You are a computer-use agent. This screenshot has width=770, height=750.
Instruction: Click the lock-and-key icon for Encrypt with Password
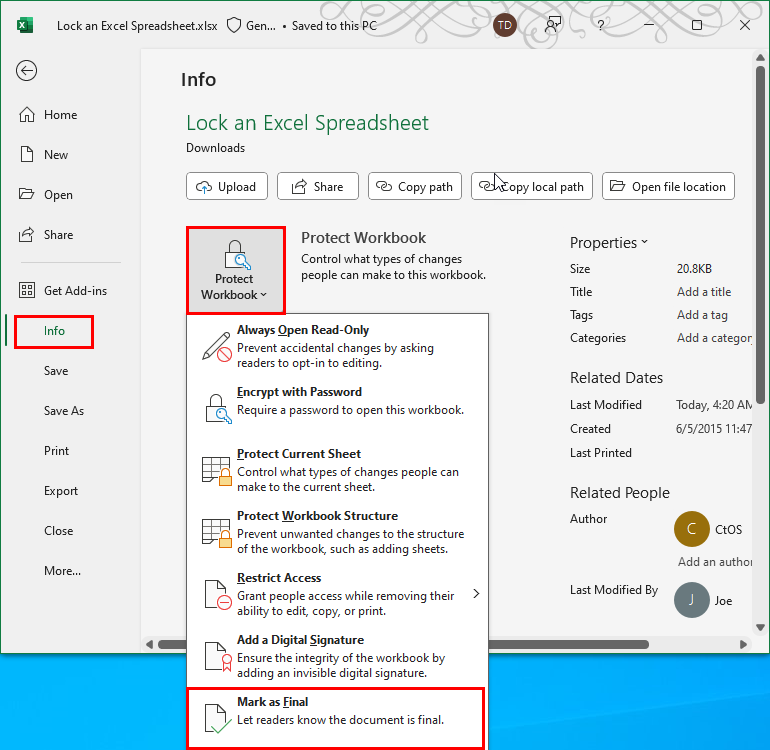[x=218, y=408]
